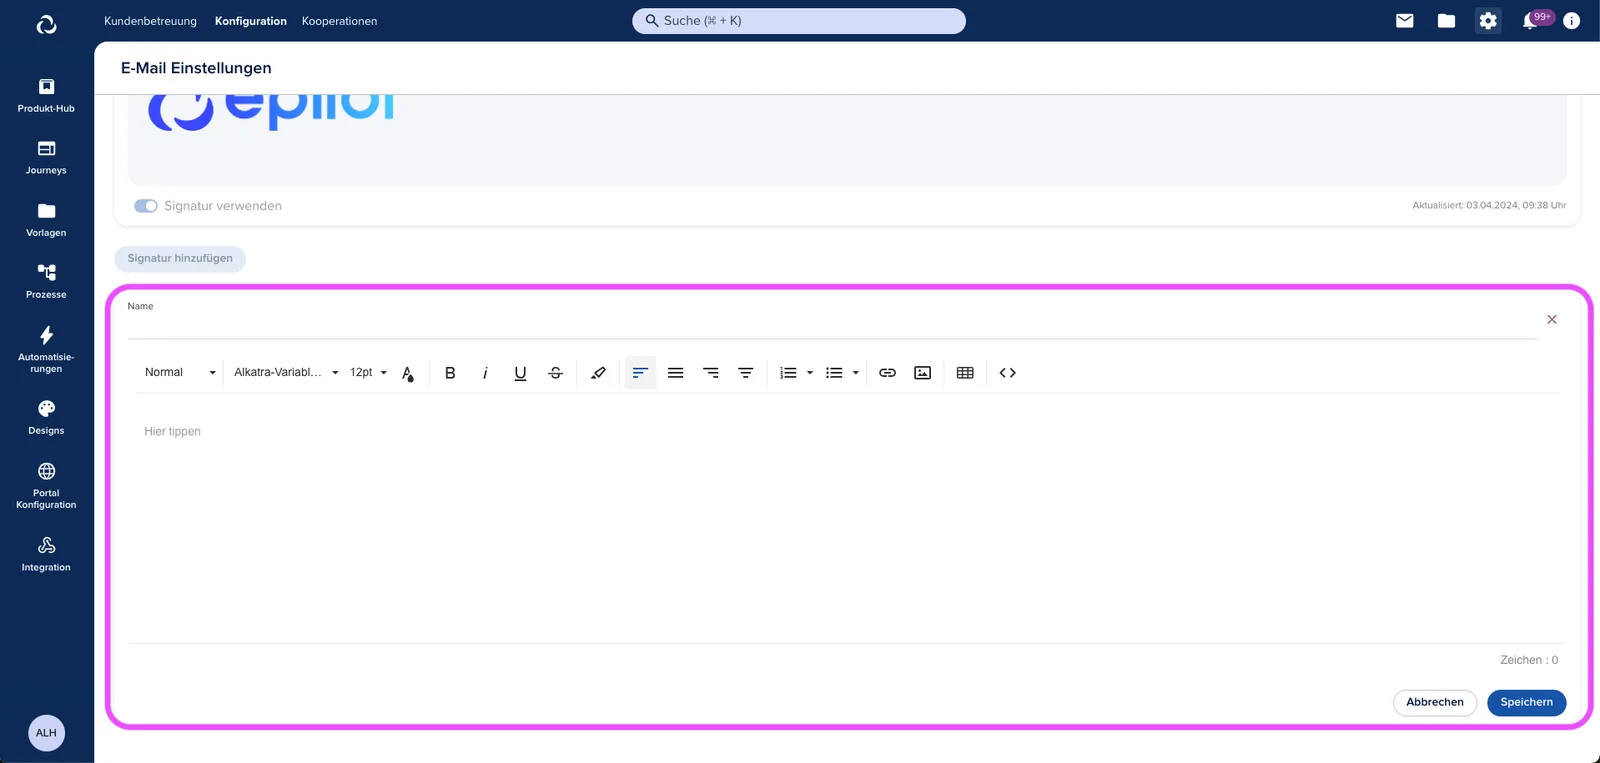The width and height of the screenshot is (1600, 763).
Task: Open Prozesse in the sidebar
Action: [x=46, y=282]
